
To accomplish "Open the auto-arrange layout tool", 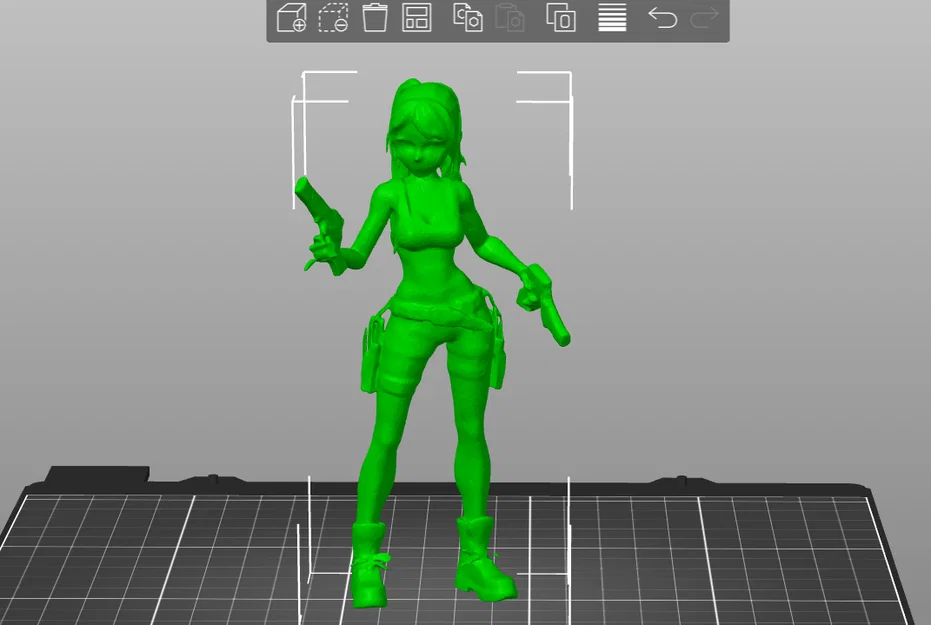I will 419,18.
